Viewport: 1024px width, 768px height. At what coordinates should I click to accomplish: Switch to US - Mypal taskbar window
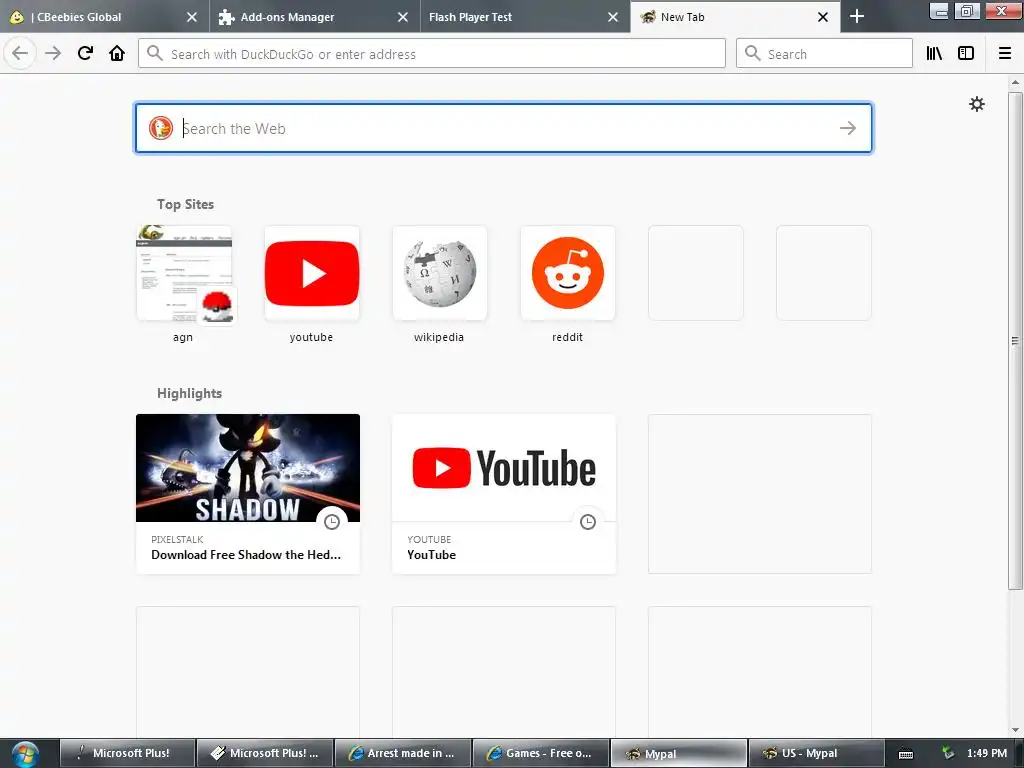click(816, 753)
